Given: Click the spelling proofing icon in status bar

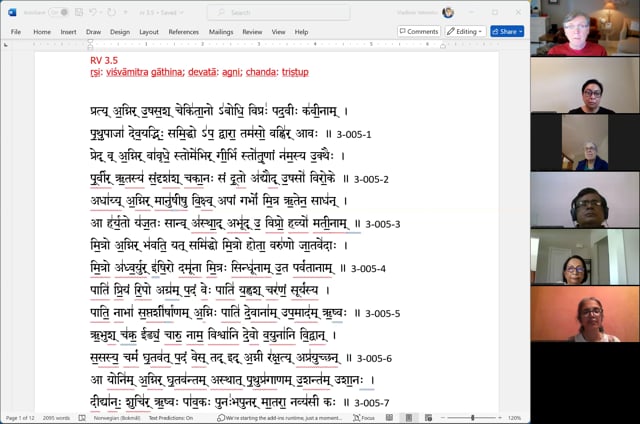Looking at the screenshot, I should pyautogui.click(x=82, y=418).
